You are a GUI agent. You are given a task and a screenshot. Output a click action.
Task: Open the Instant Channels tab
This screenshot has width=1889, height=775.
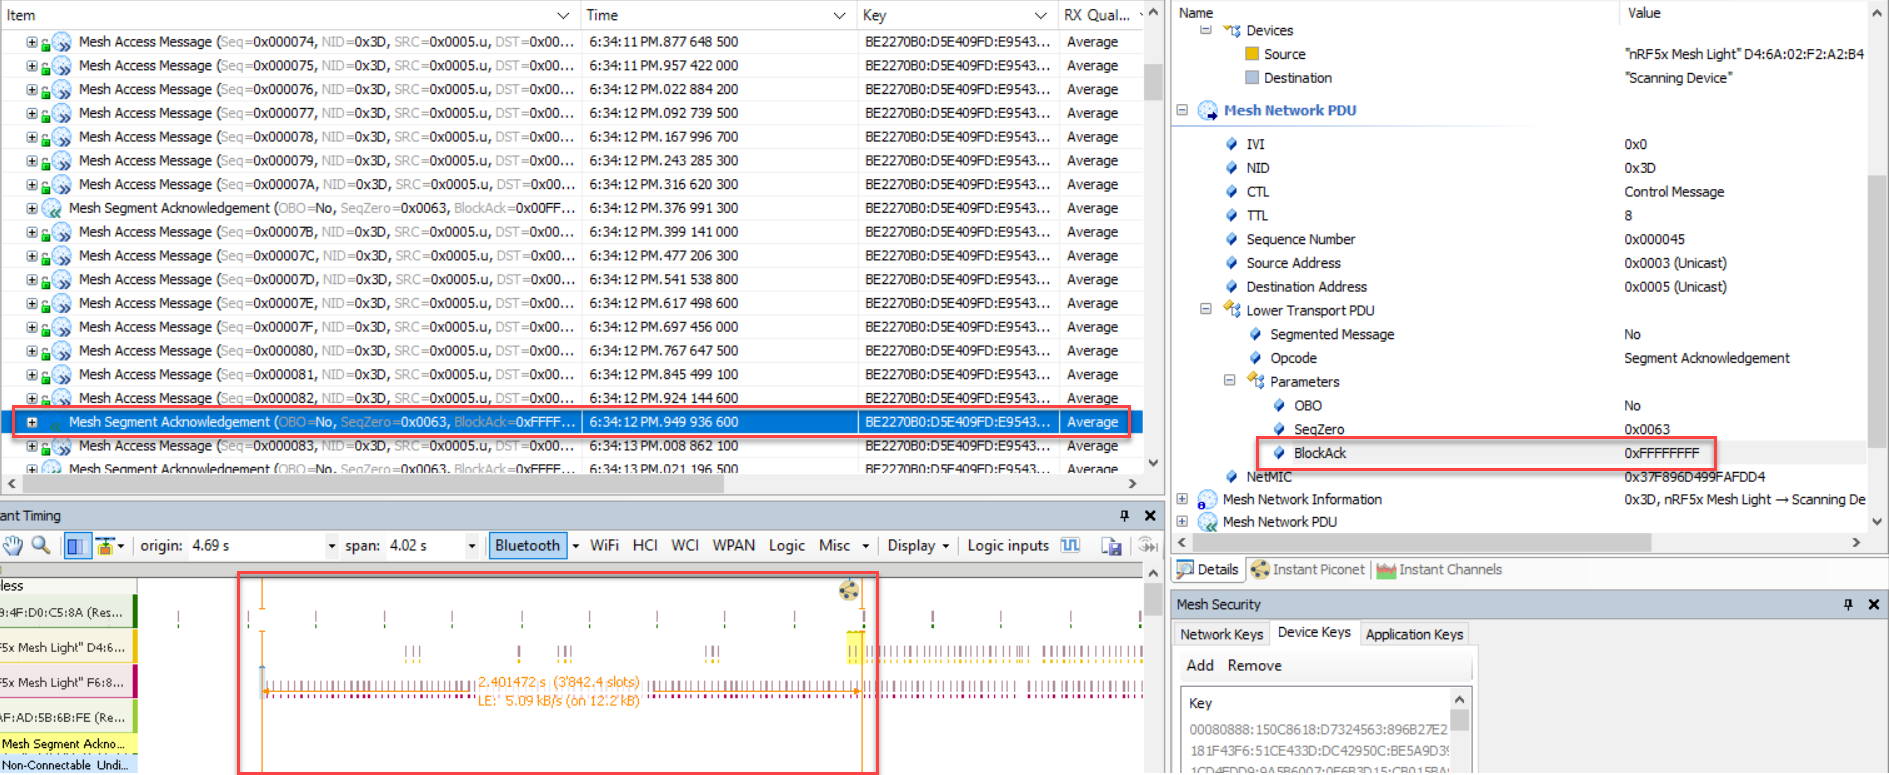pos(1439,569)
